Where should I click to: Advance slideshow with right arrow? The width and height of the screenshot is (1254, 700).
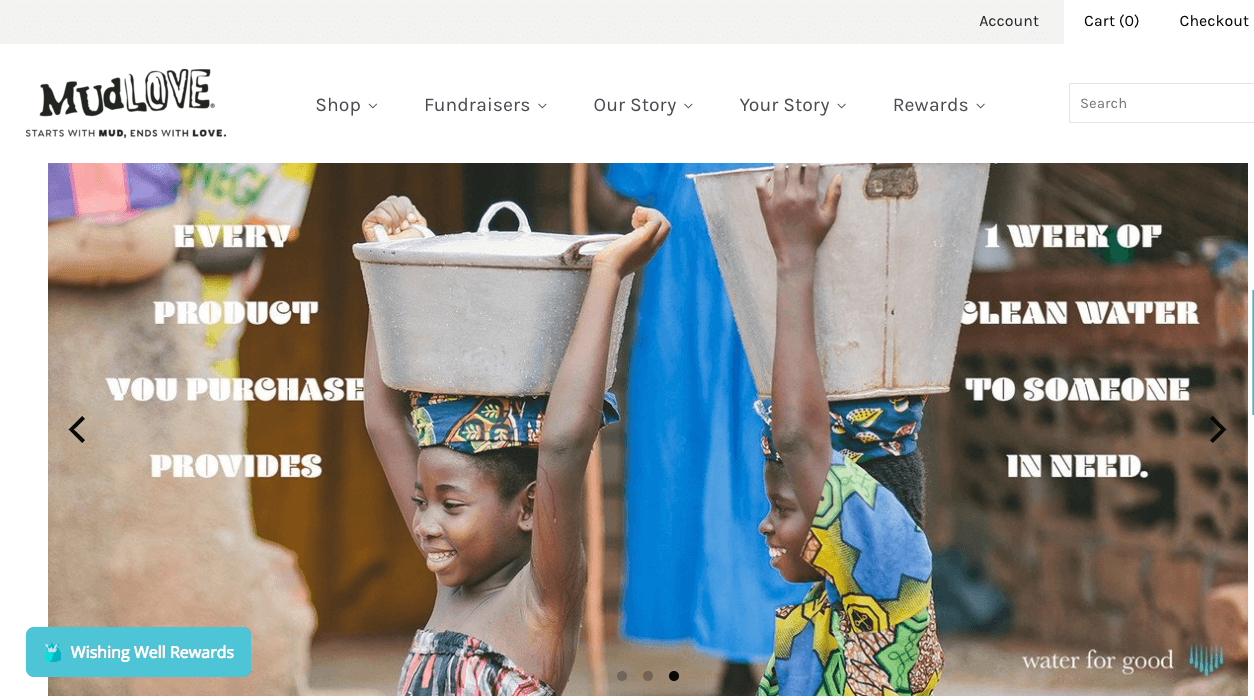pos(1217,430)
